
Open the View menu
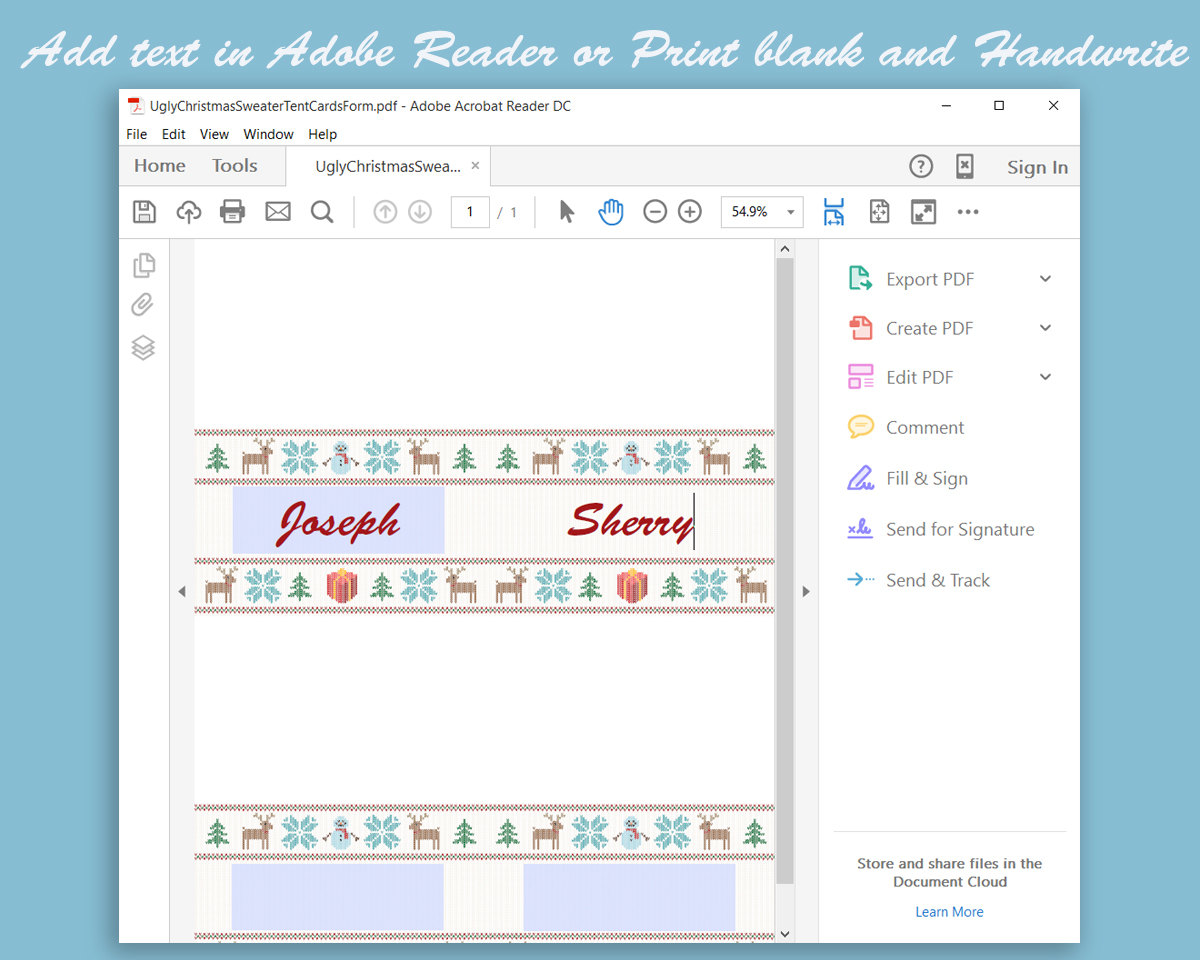pyautogui.click(x=214, y=134)
